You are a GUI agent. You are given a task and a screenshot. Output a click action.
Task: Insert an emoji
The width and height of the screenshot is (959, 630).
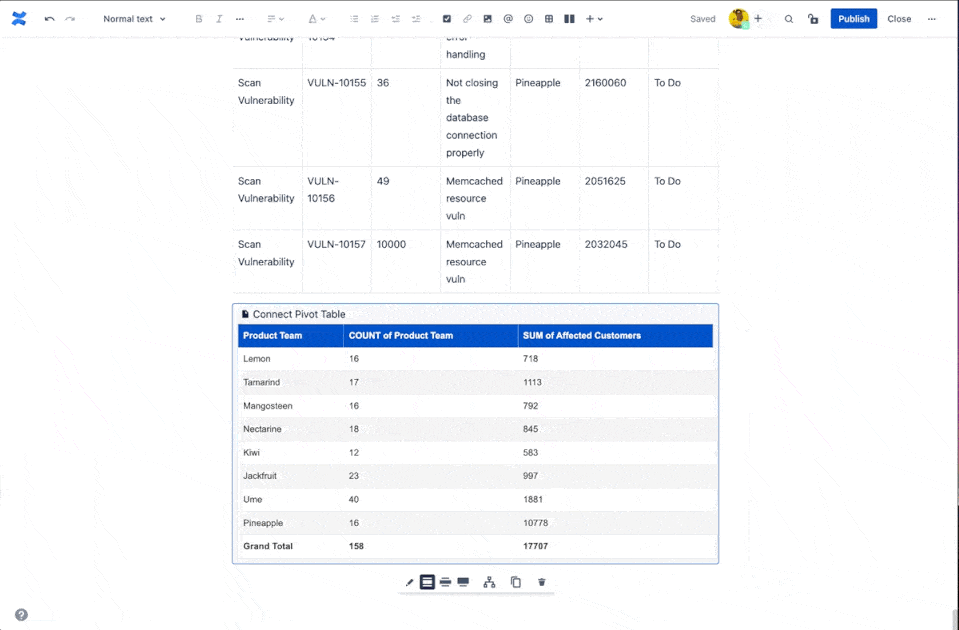coord(528,19)
